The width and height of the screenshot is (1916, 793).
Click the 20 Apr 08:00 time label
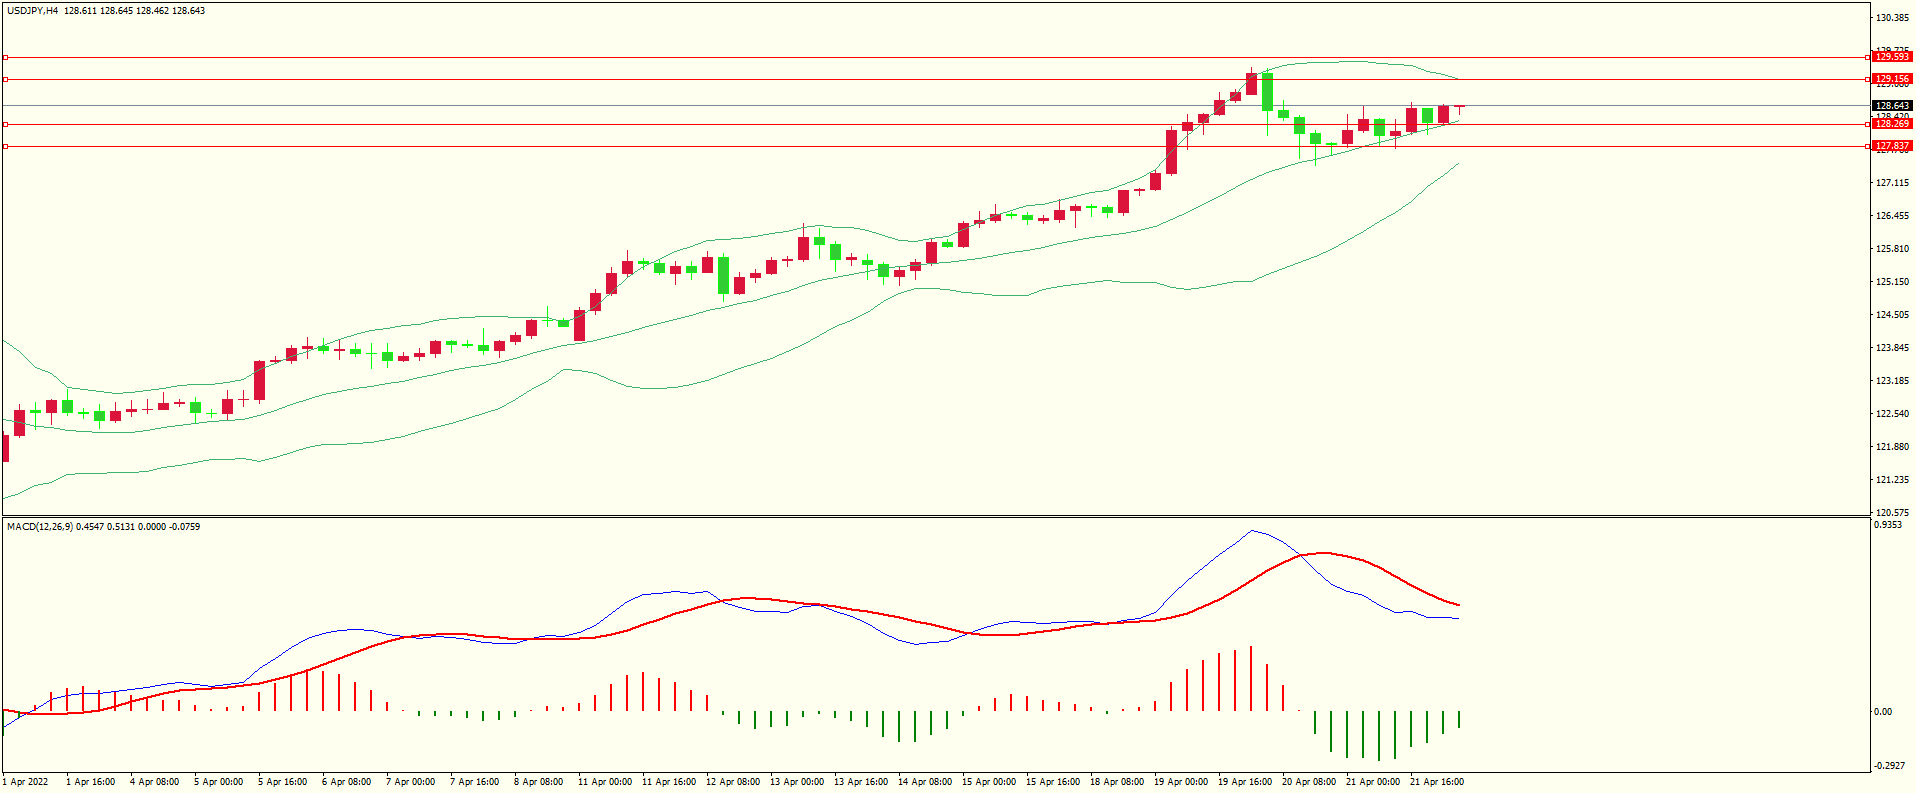coord(1309,782)
